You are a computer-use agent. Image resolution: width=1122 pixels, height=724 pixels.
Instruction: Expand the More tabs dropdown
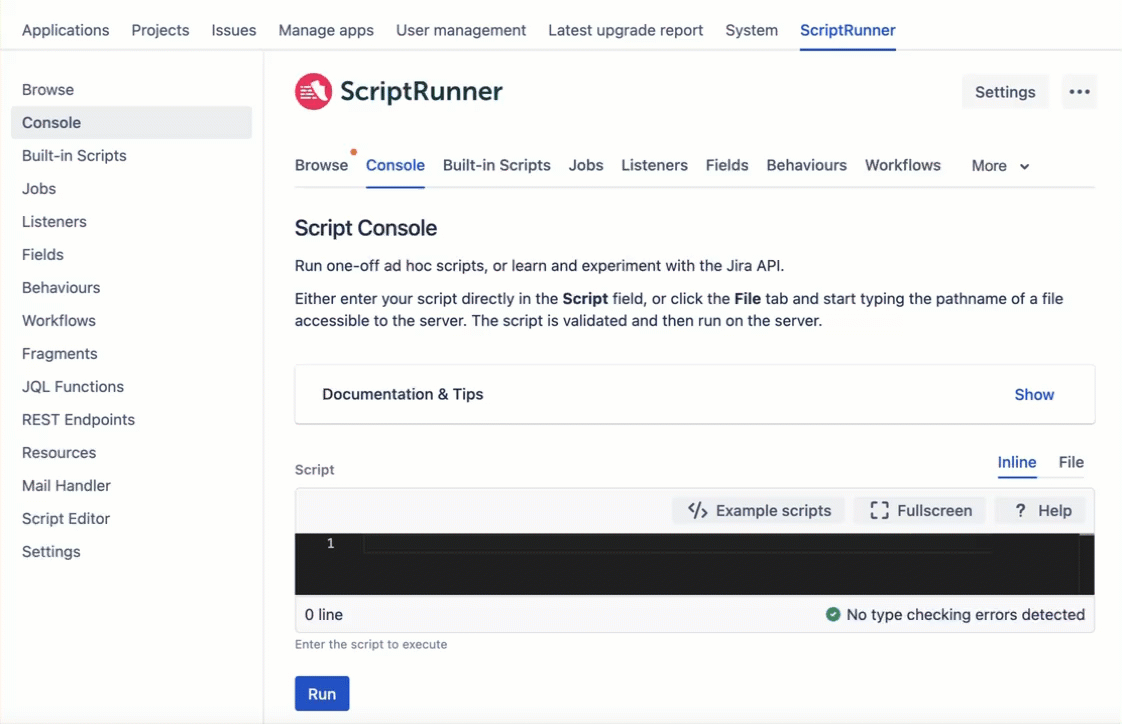(1000, 165)
